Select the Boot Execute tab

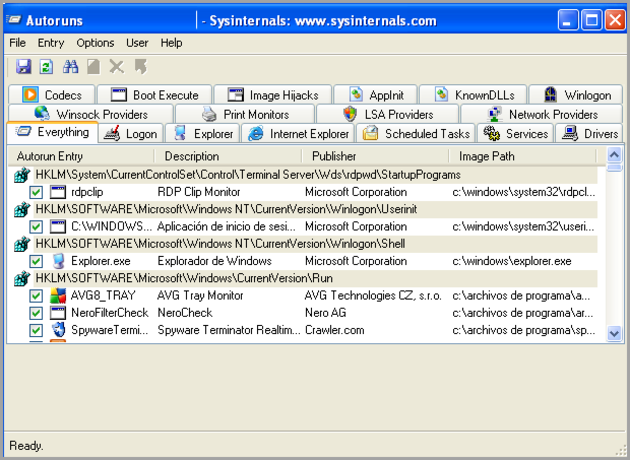(155, 95)
